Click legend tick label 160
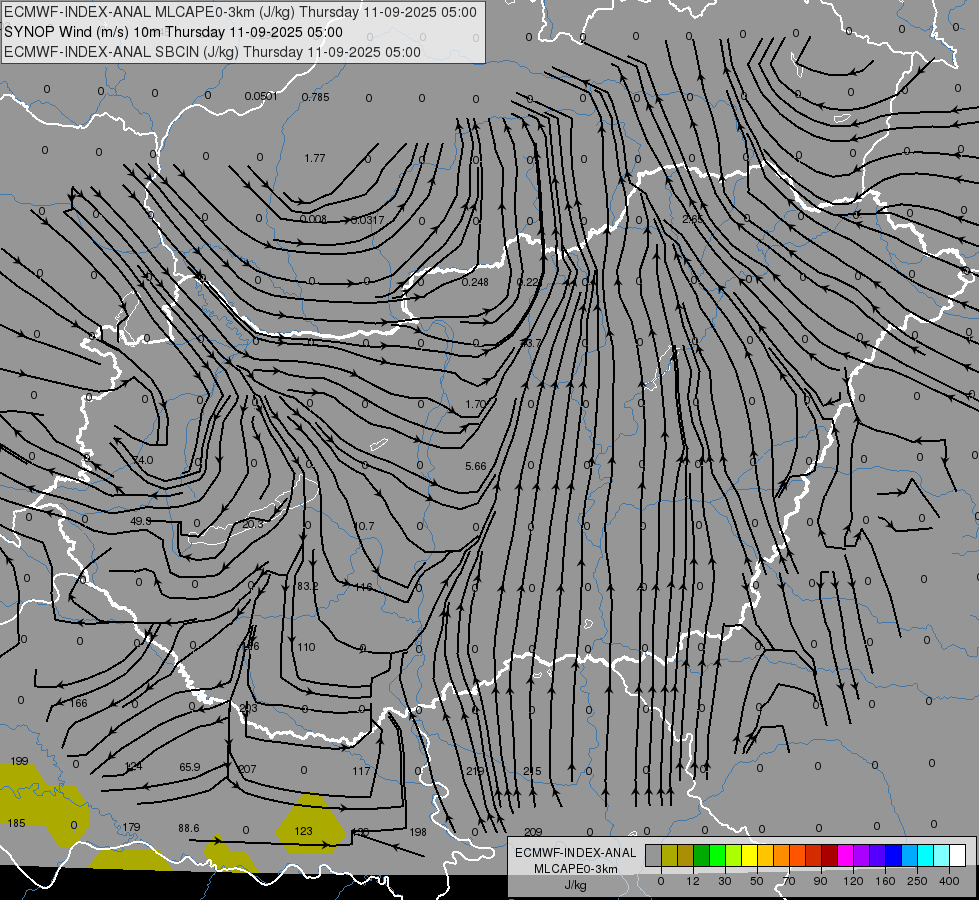Screen dimensions: 979x900 click(x=885, y=881)
